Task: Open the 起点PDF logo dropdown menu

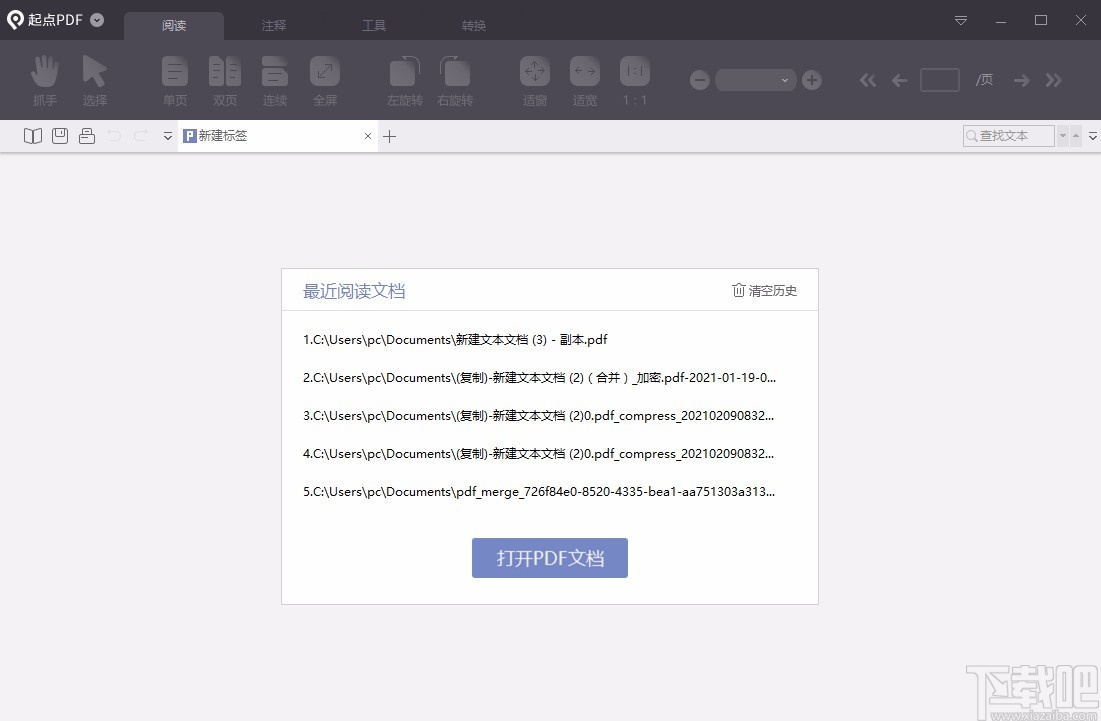Action: point(95,18)
